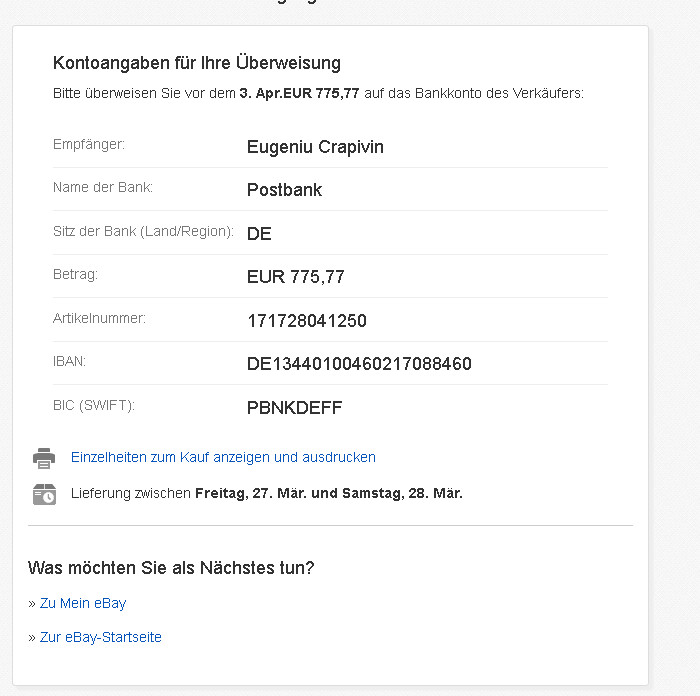Open the 'Zur eBay-Startseite' link

100,637
